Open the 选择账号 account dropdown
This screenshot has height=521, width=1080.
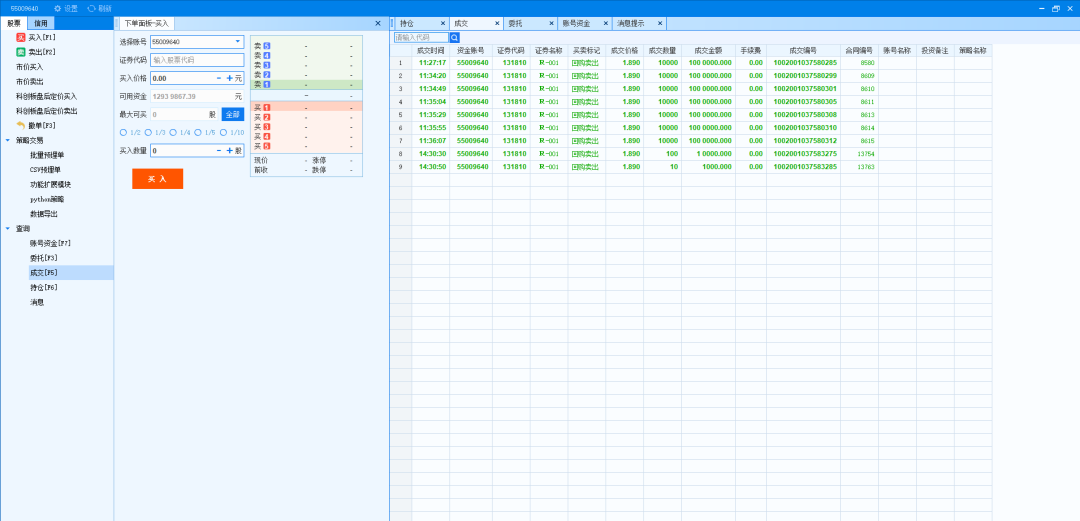tap(238, 41)
